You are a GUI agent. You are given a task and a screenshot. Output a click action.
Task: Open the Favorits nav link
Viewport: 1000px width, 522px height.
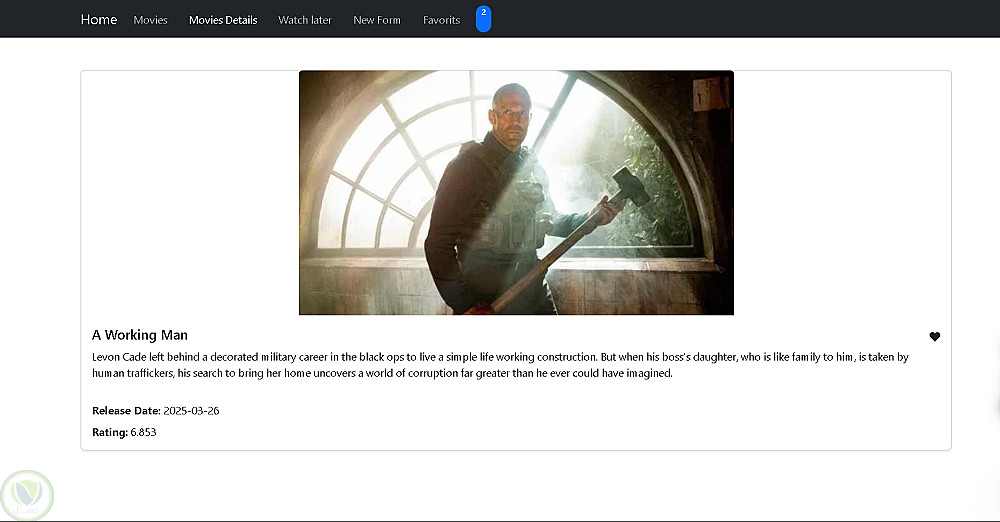click(x=441, y=20)
